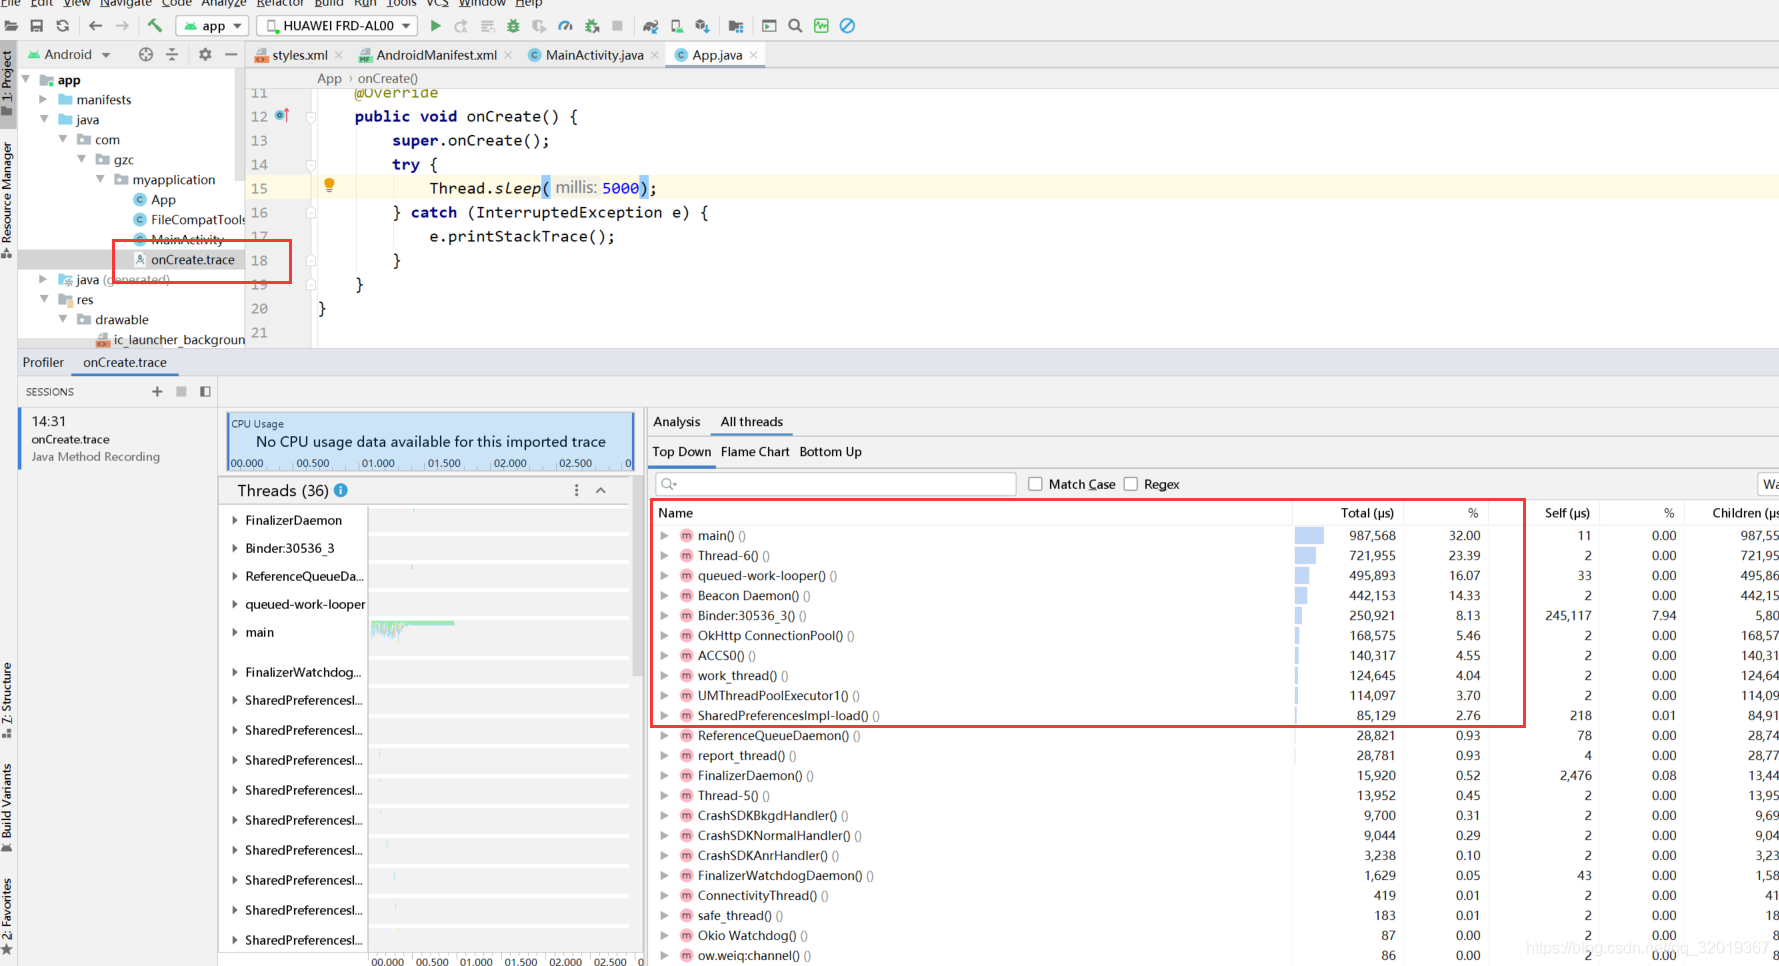
Task: Open the Profiler gauge icon in toolbar
Action: (566, 26)
